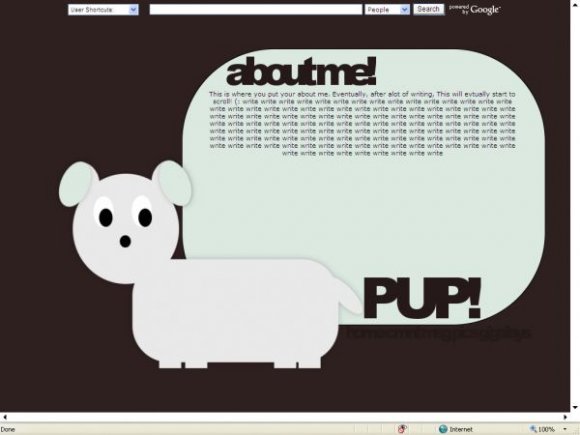Click the powered by Google logo
Viewport: 580px width, 435px height.
(475, 10)
